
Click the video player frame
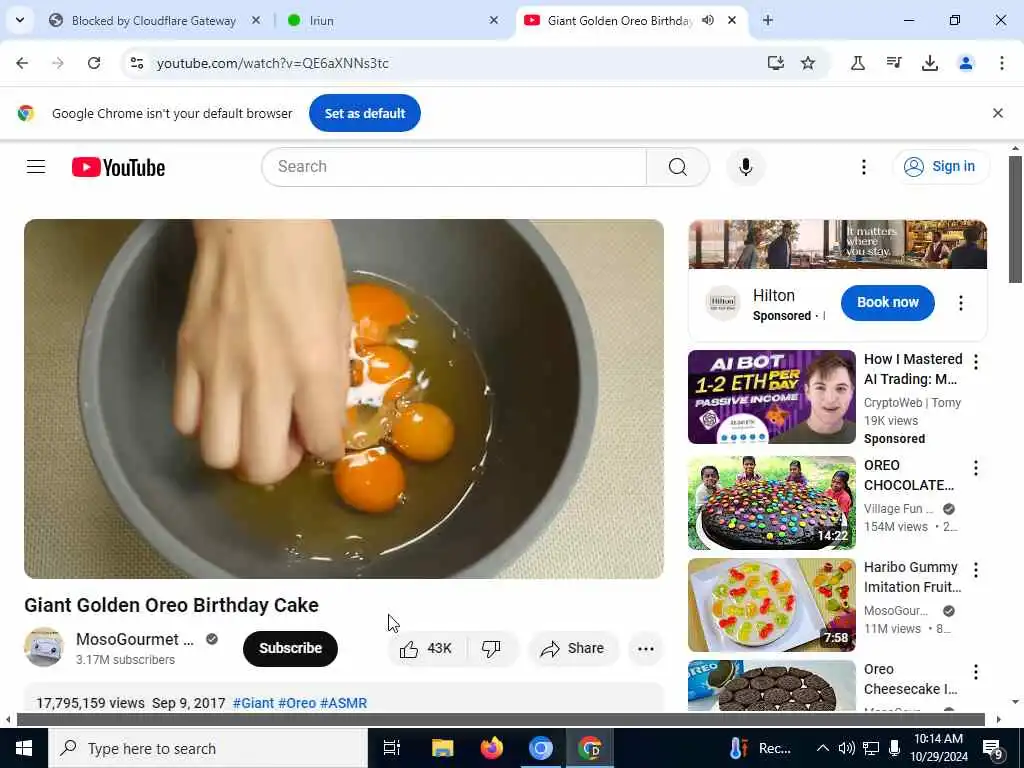pyautogui.click(x=344, y=398)
